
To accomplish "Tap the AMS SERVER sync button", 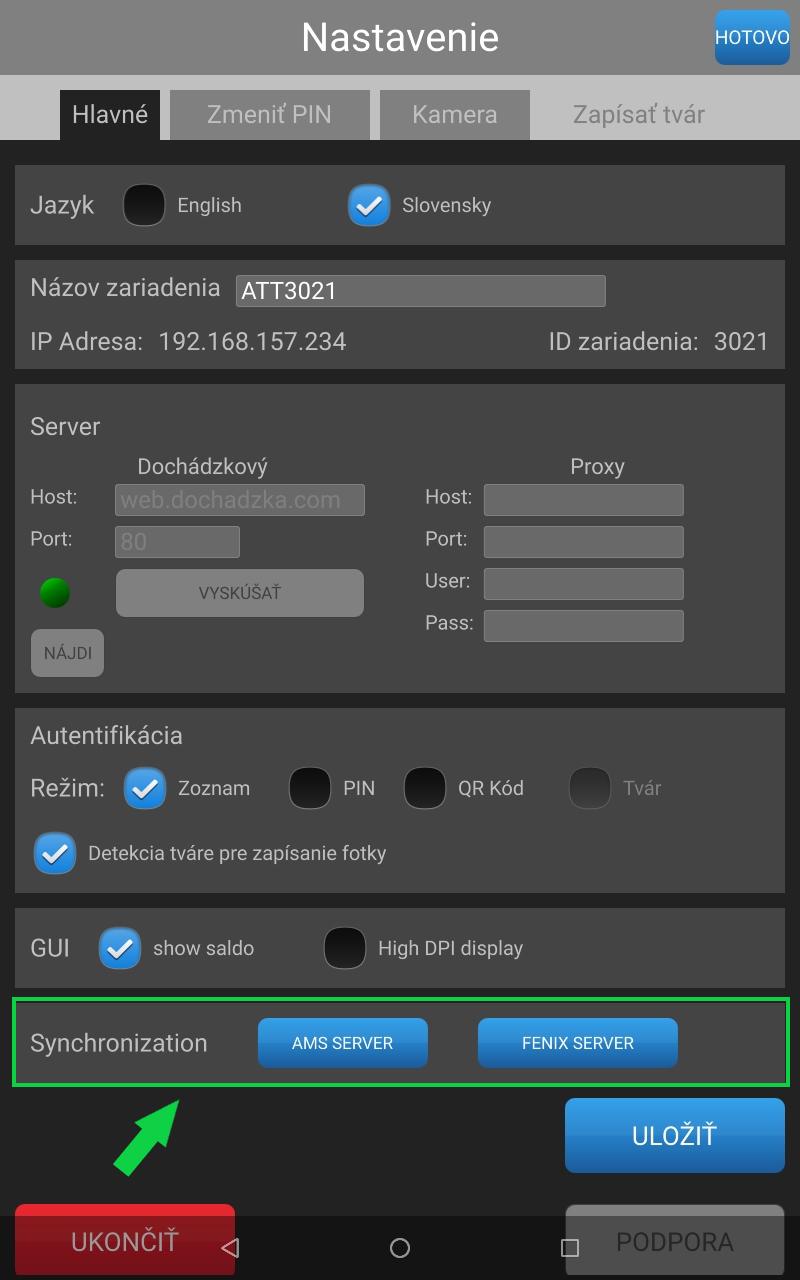I will tap(343, 1043).
